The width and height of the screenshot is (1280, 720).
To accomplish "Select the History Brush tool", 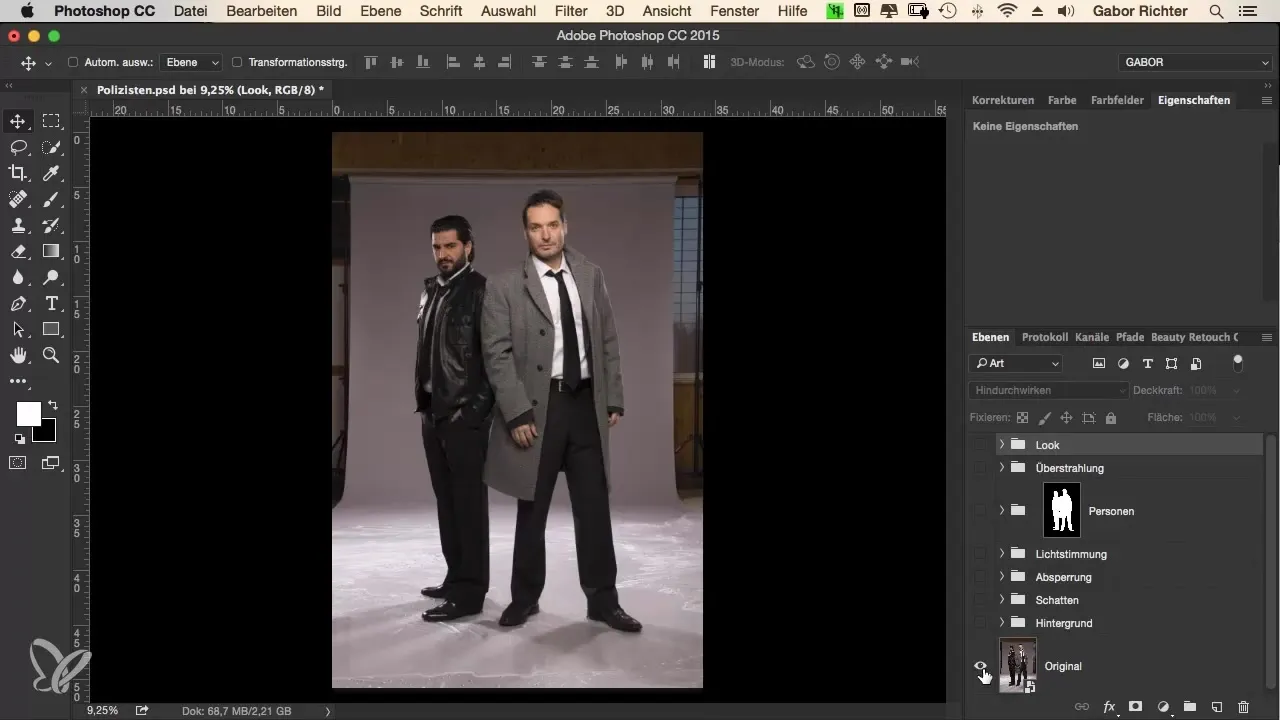I will [51, 226].
